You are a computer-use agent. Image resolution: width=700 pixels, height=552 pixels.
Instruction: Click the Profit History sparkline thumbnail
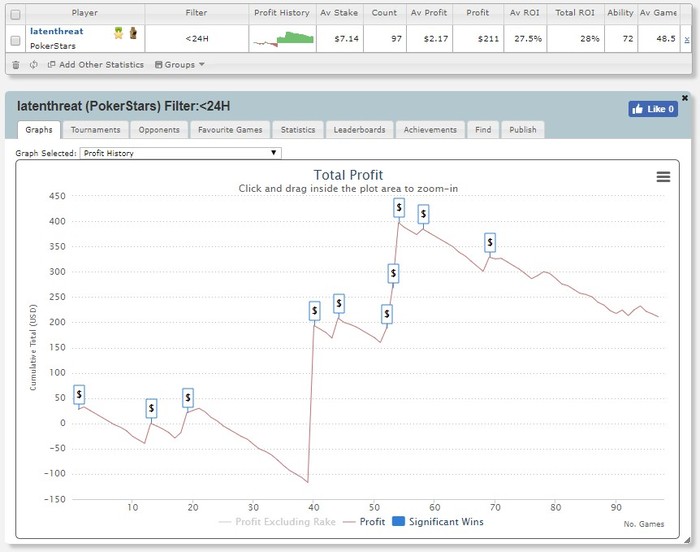coord(283,39)
